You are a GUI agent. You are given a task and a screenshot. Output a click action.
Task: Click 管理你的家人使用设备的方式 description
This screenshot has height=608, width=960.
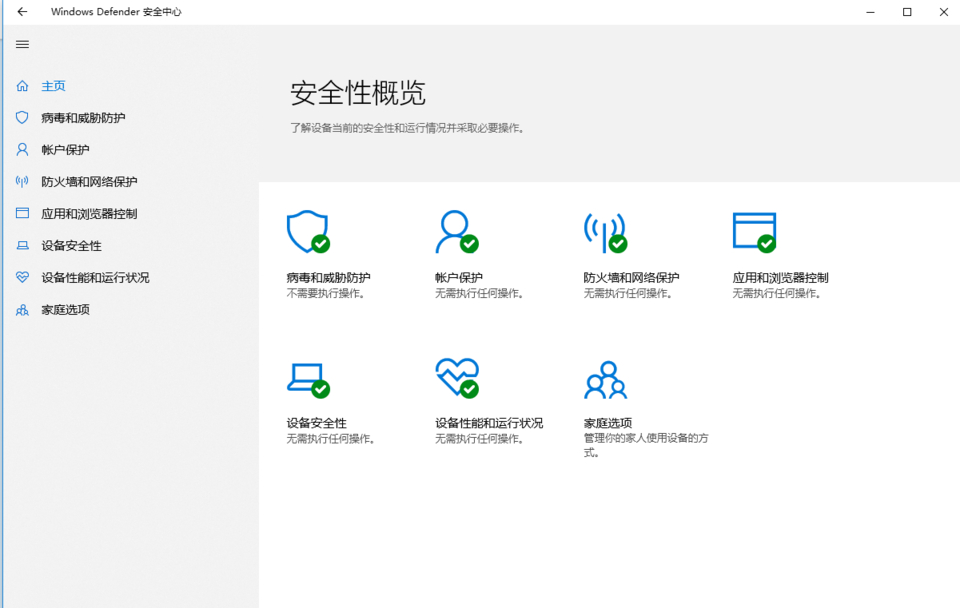tap(646, 446)
